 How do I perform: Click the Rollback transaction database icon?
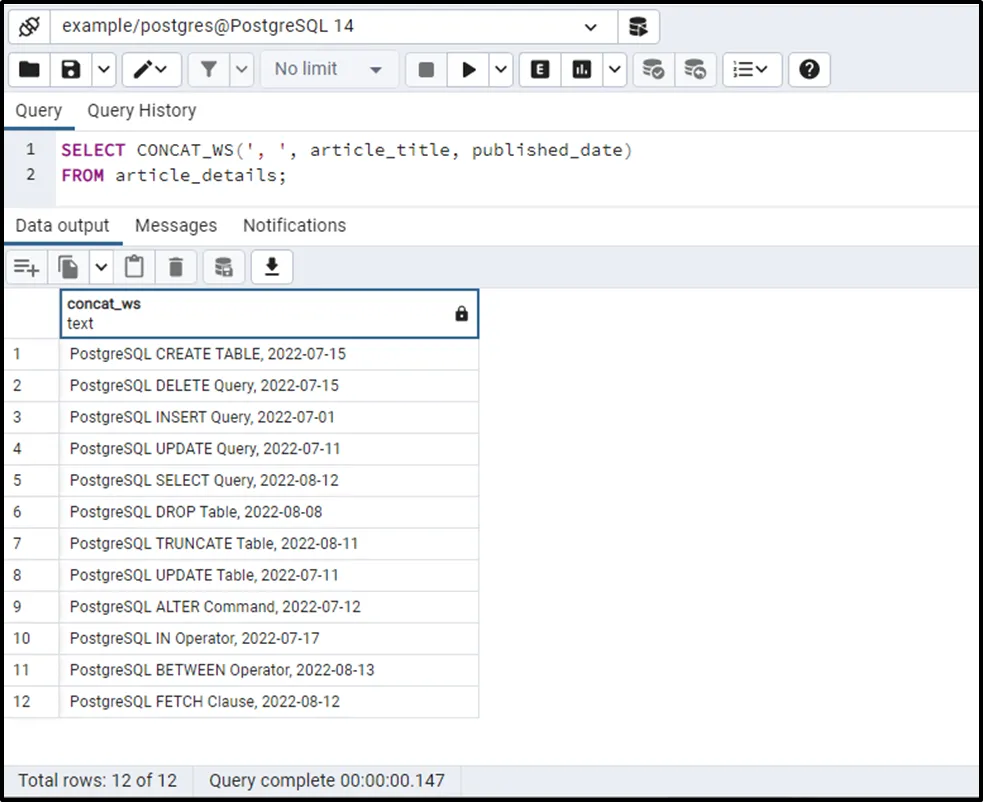click(694, 69)
